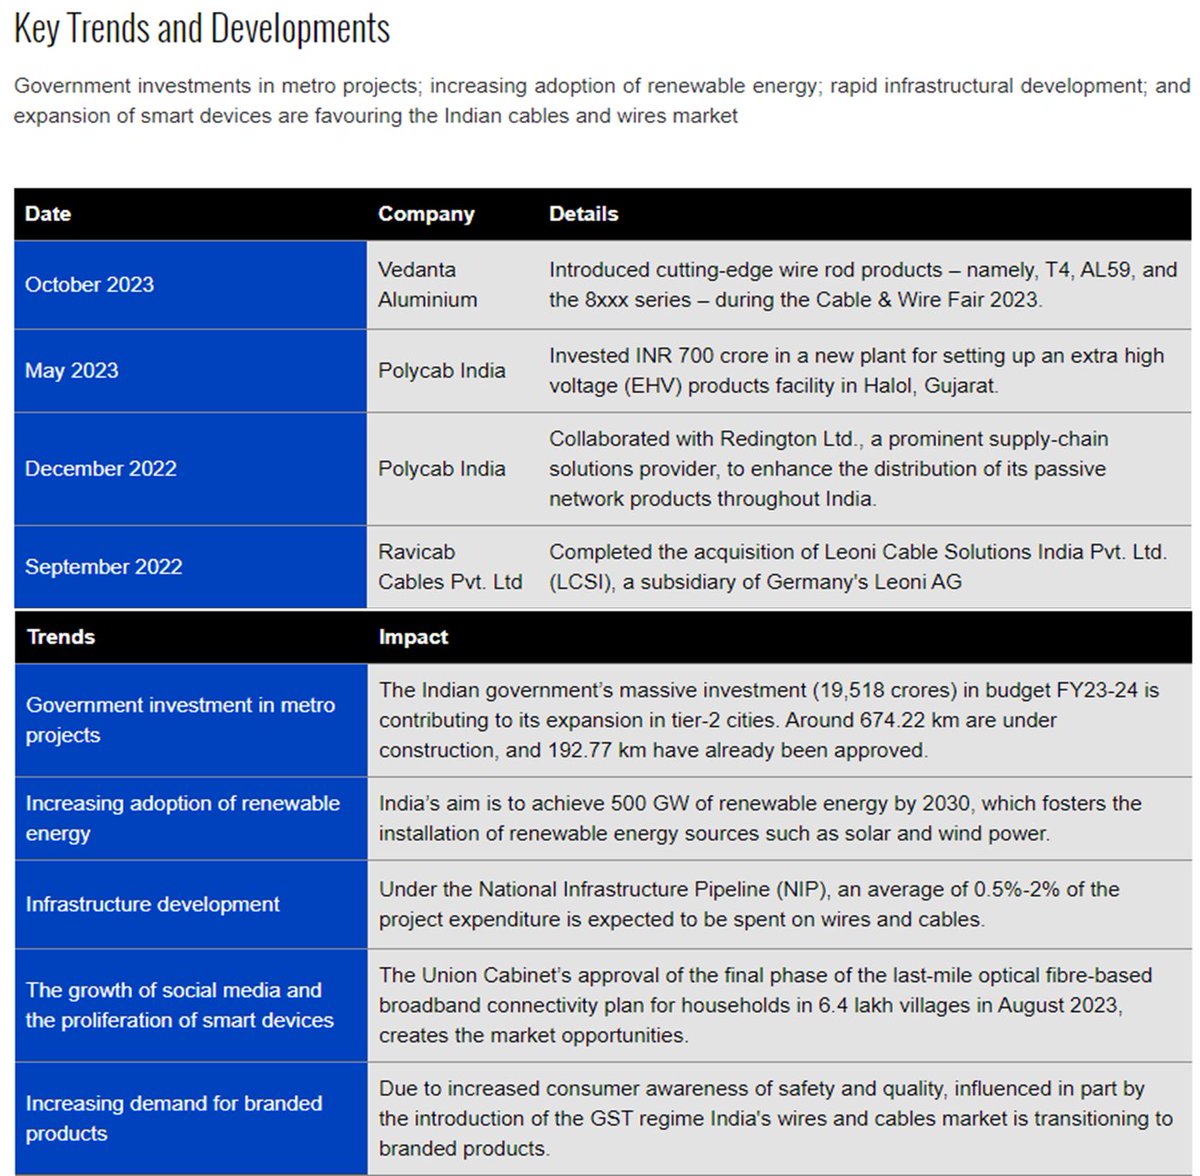Select the 'October 2023' date cell
The width and height of the screenshot is (1200, 1176).
pos(191,285)
